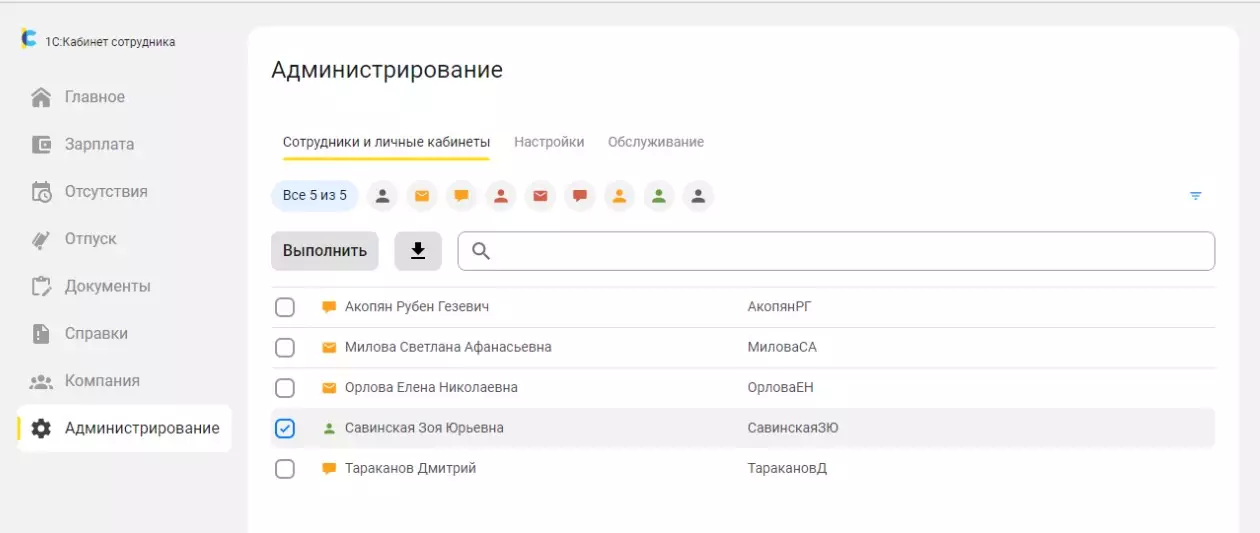Screen dimensions: 1260x533
Task: Click the Администрирование page heading
Action: tap(387, 70)
